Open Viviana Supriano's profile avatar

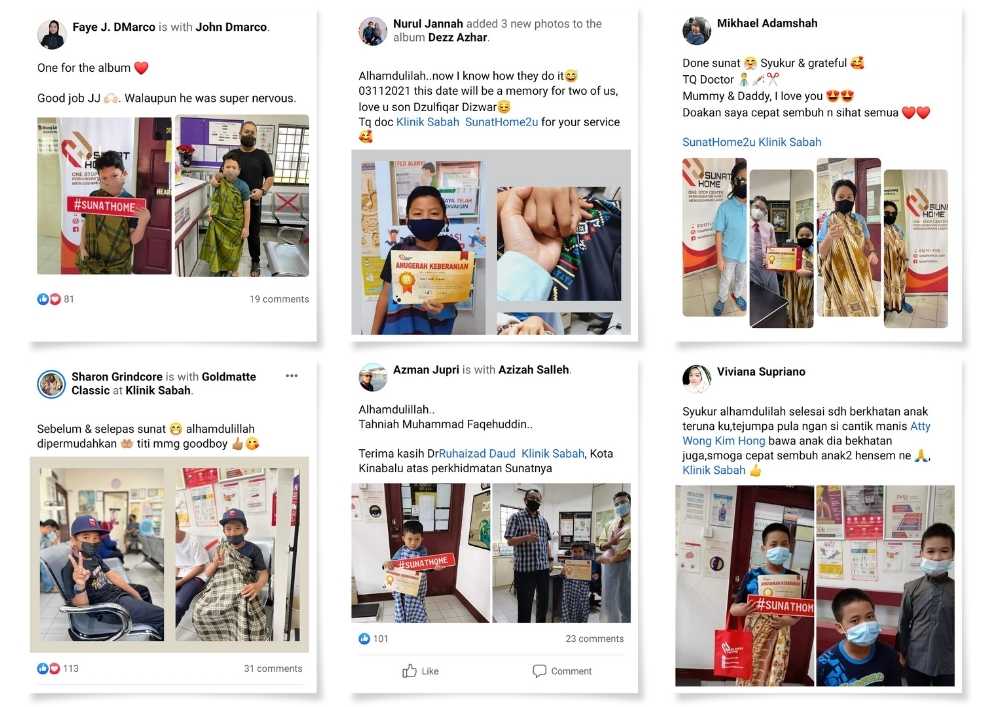pyautogui.click(x=696, y=379)
